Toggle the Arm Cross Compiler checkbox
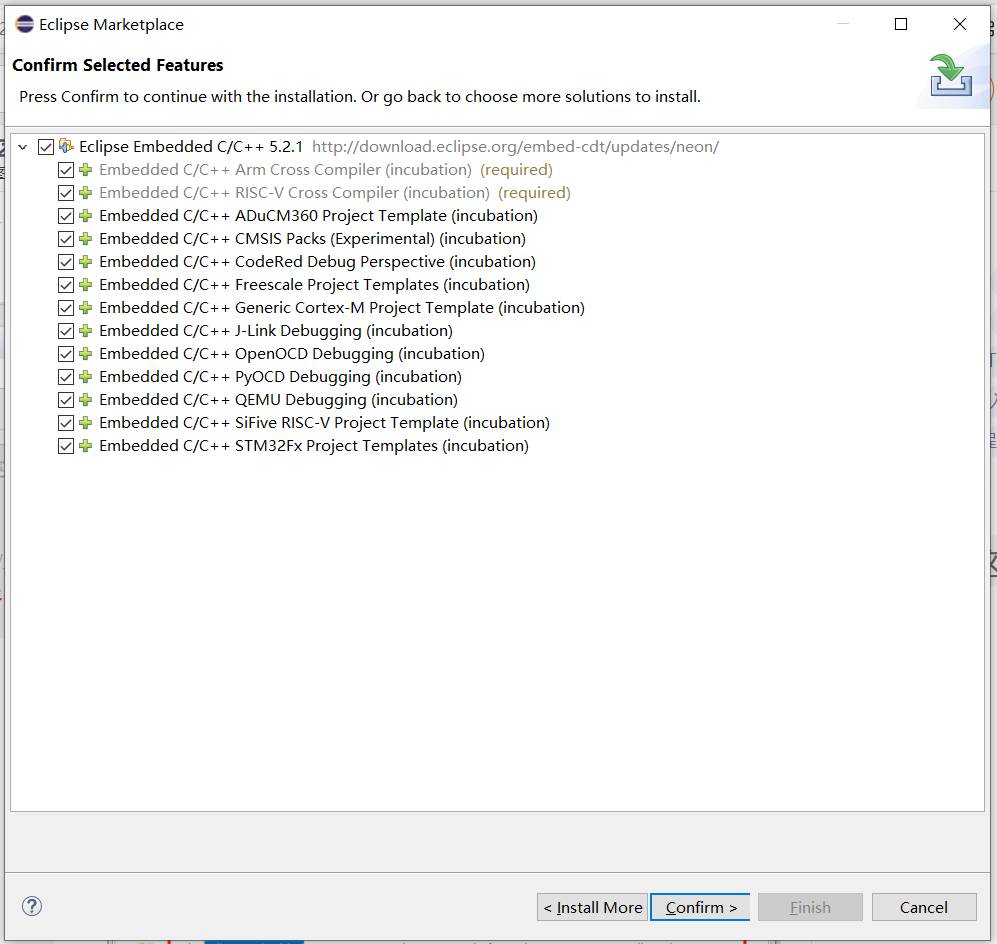The width and height of the screenshot is (997, 944). tap(65, 170)
